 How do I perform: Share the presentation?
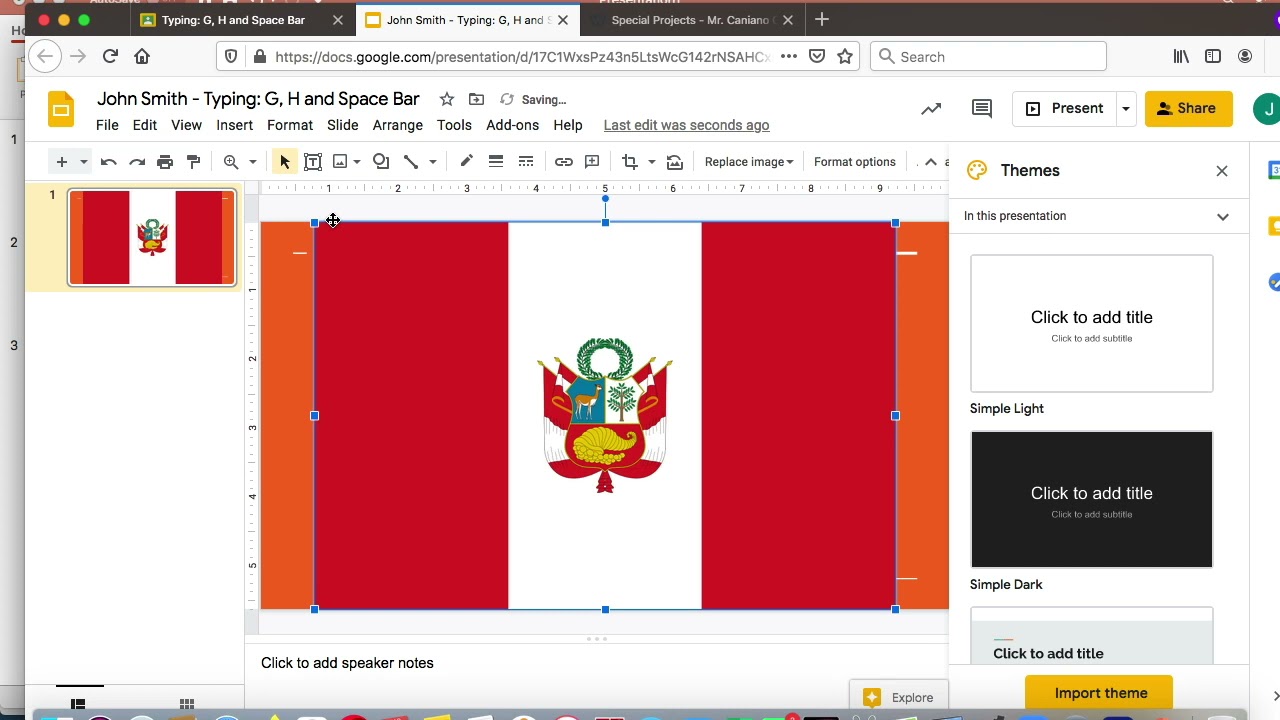click(1189, 108)
